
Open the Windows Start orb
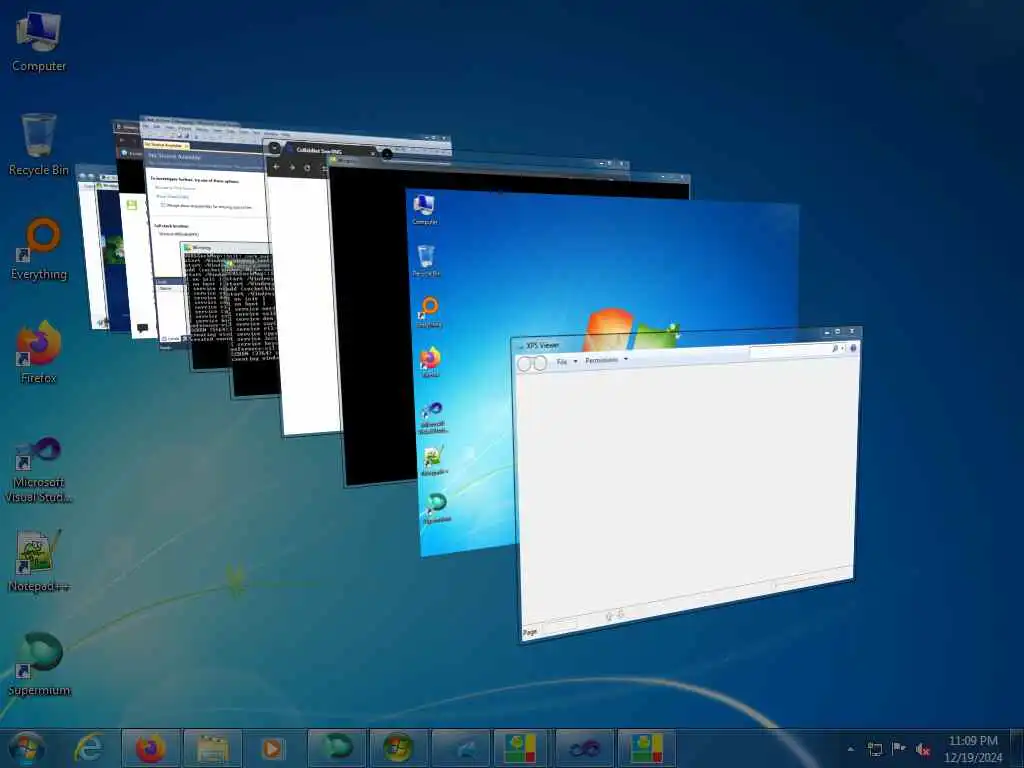[x=27, y=748]
